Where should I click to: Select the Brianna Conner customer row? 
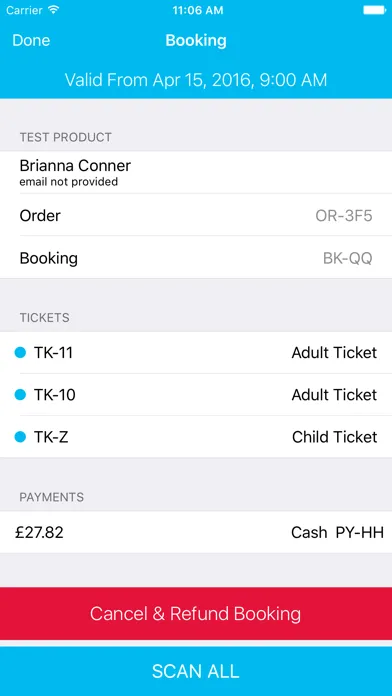196,173
